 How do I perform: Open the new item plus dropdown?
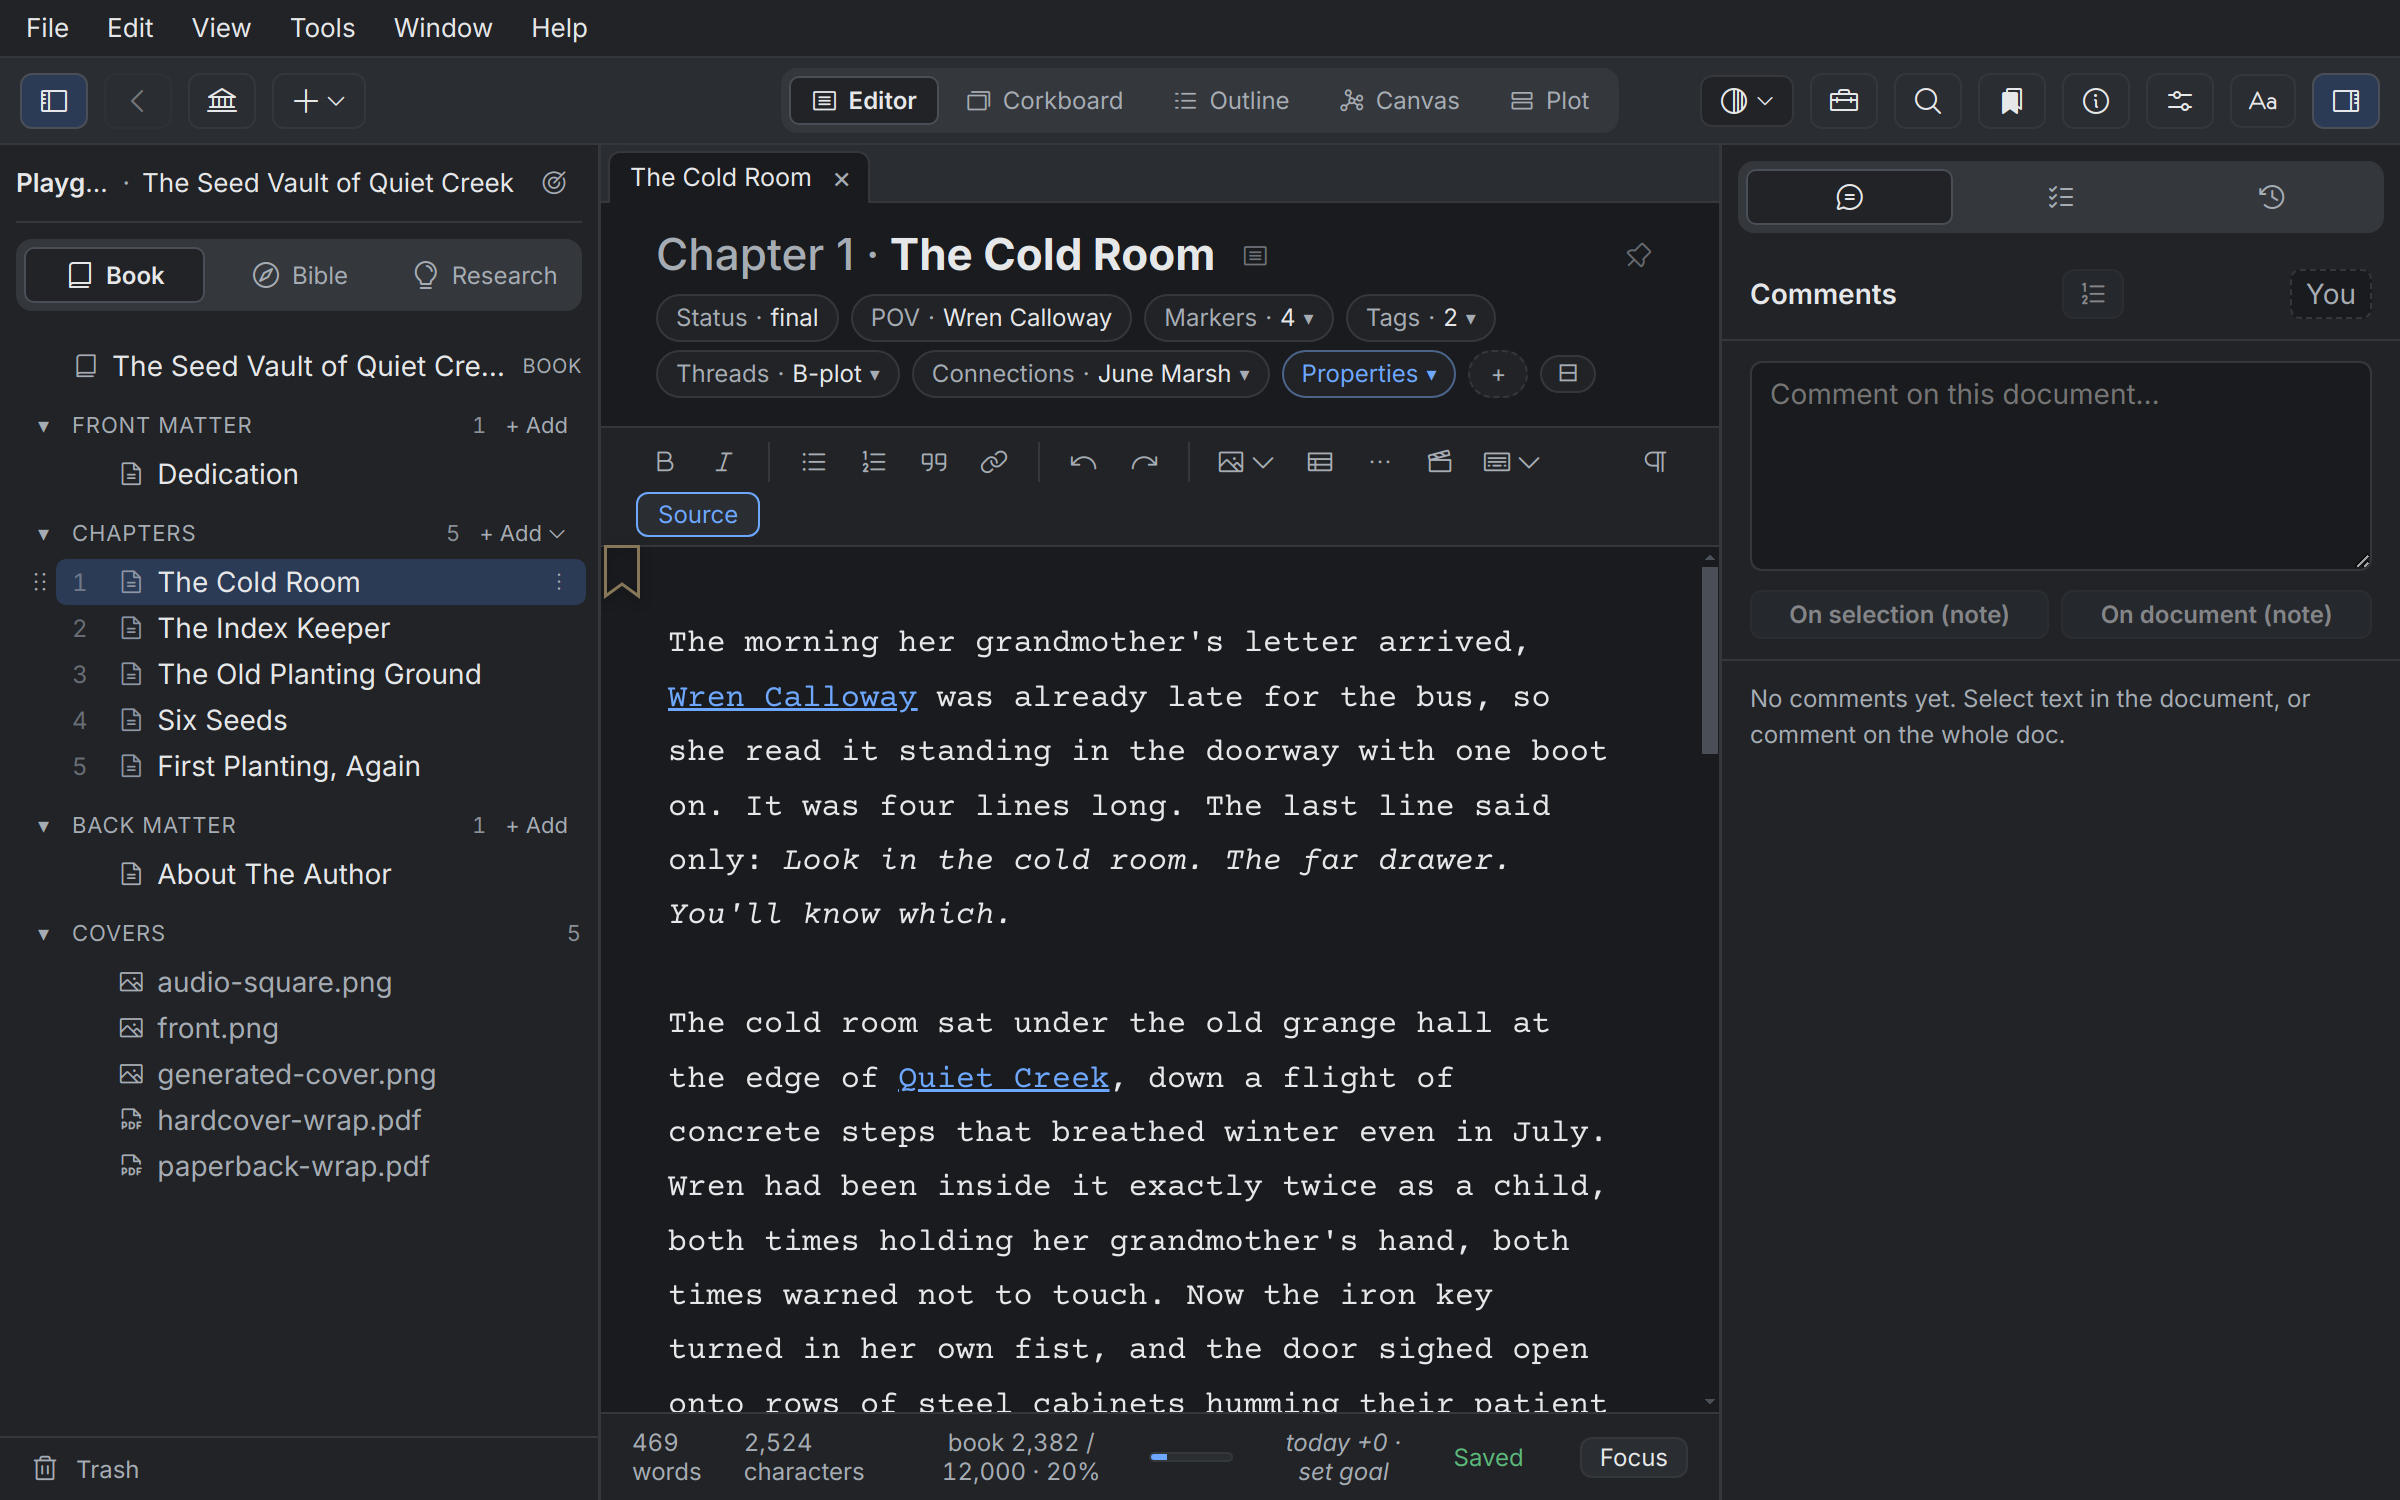coord(319,101)
